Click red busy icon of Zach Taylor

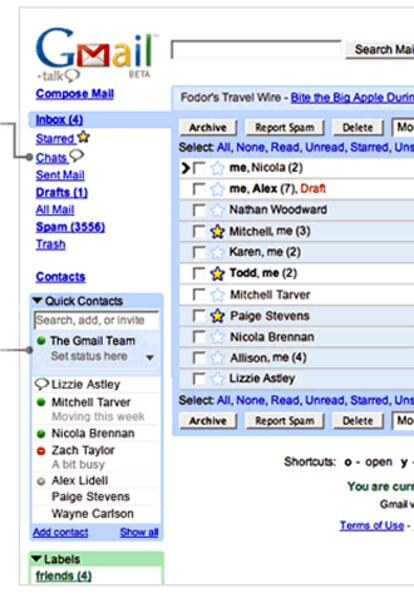41,451
